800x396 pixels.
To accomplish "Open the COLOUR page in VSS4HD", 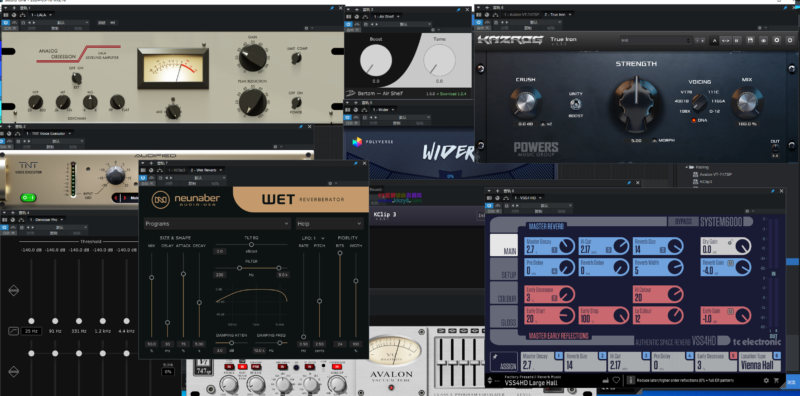I will point(504,293).
